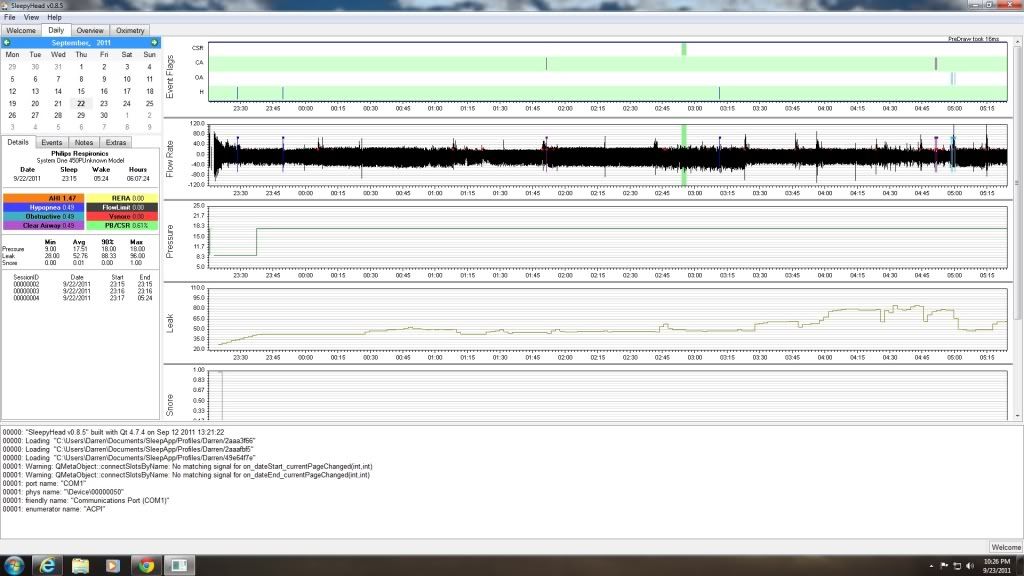Open the Notes tab
1024x576 pixels.
(84, 143)
